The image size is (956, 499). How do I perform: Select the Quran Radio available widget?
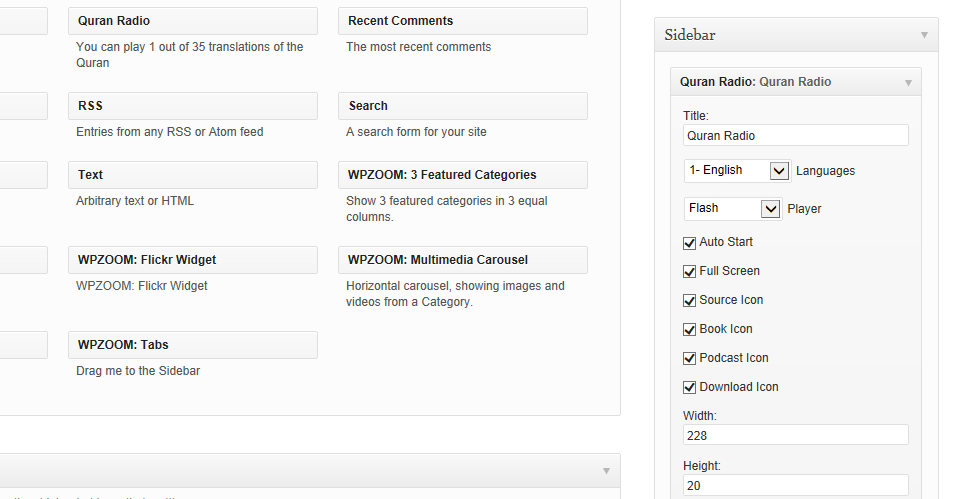(x=193, y=21)
